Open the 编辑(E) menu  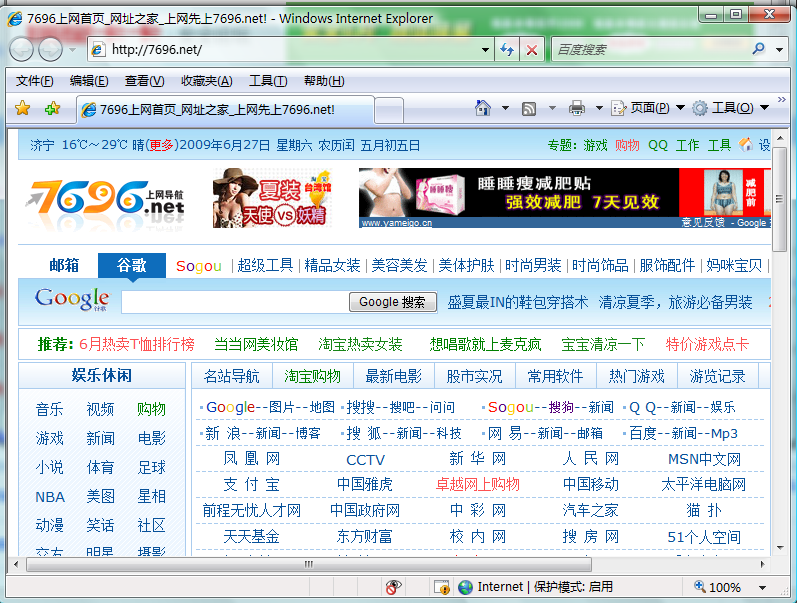point(89,81)
